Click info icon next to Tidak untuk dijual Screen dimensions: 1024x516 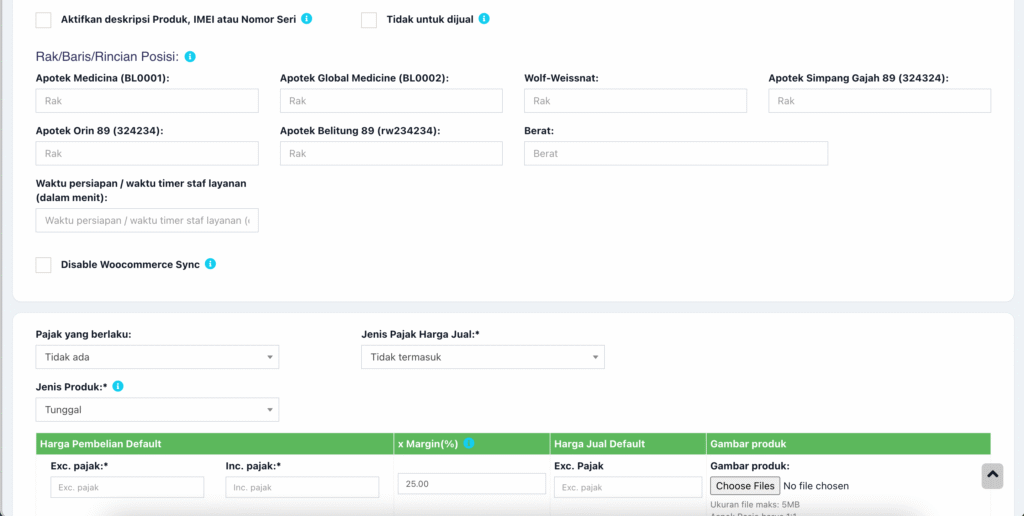(484, 19)
